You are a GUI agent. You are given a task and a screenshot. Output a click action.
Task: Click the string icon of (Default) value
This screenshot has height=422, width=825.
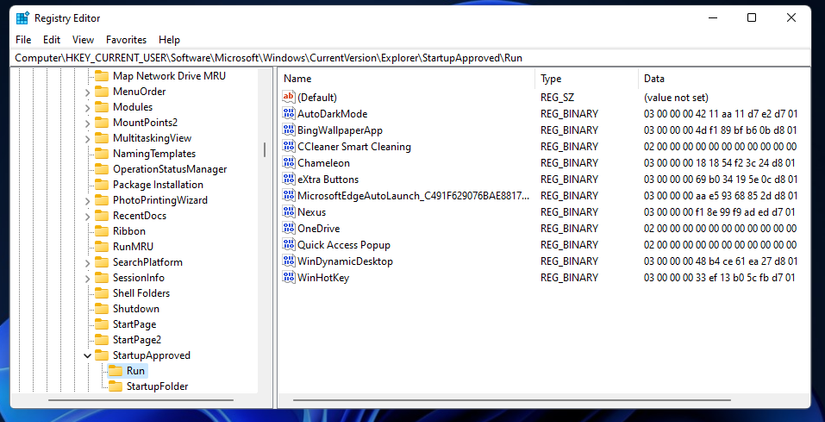click(289, 97)
